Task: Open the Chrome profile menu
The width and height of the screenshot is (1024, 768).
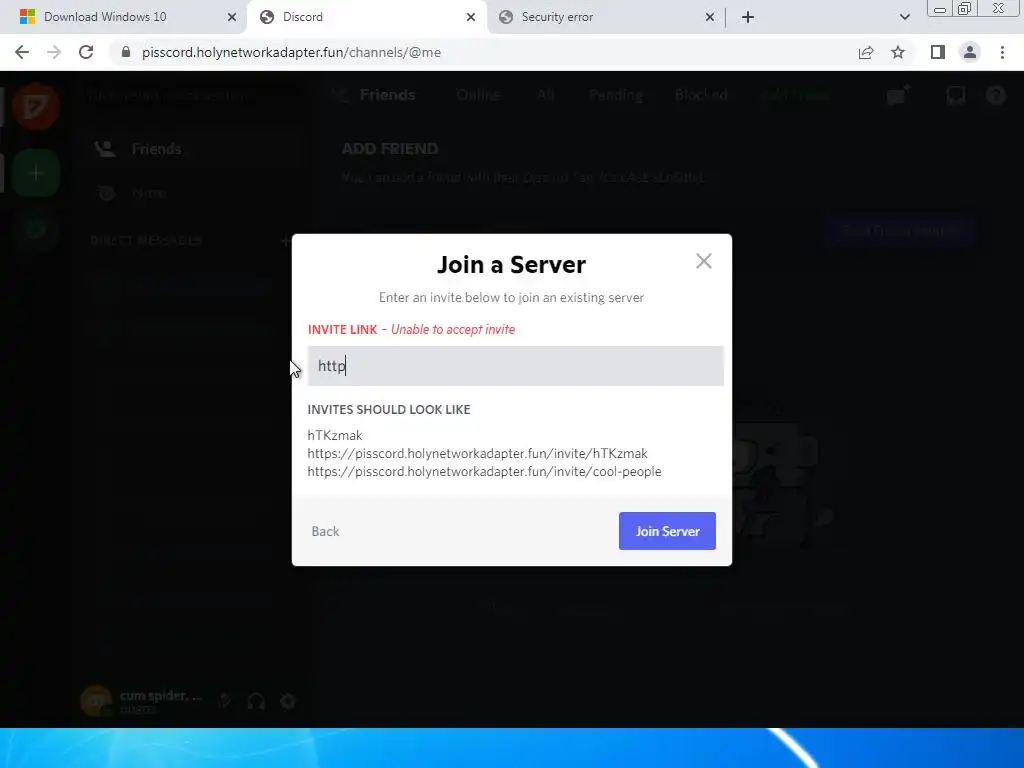Action: coord(970,52)
